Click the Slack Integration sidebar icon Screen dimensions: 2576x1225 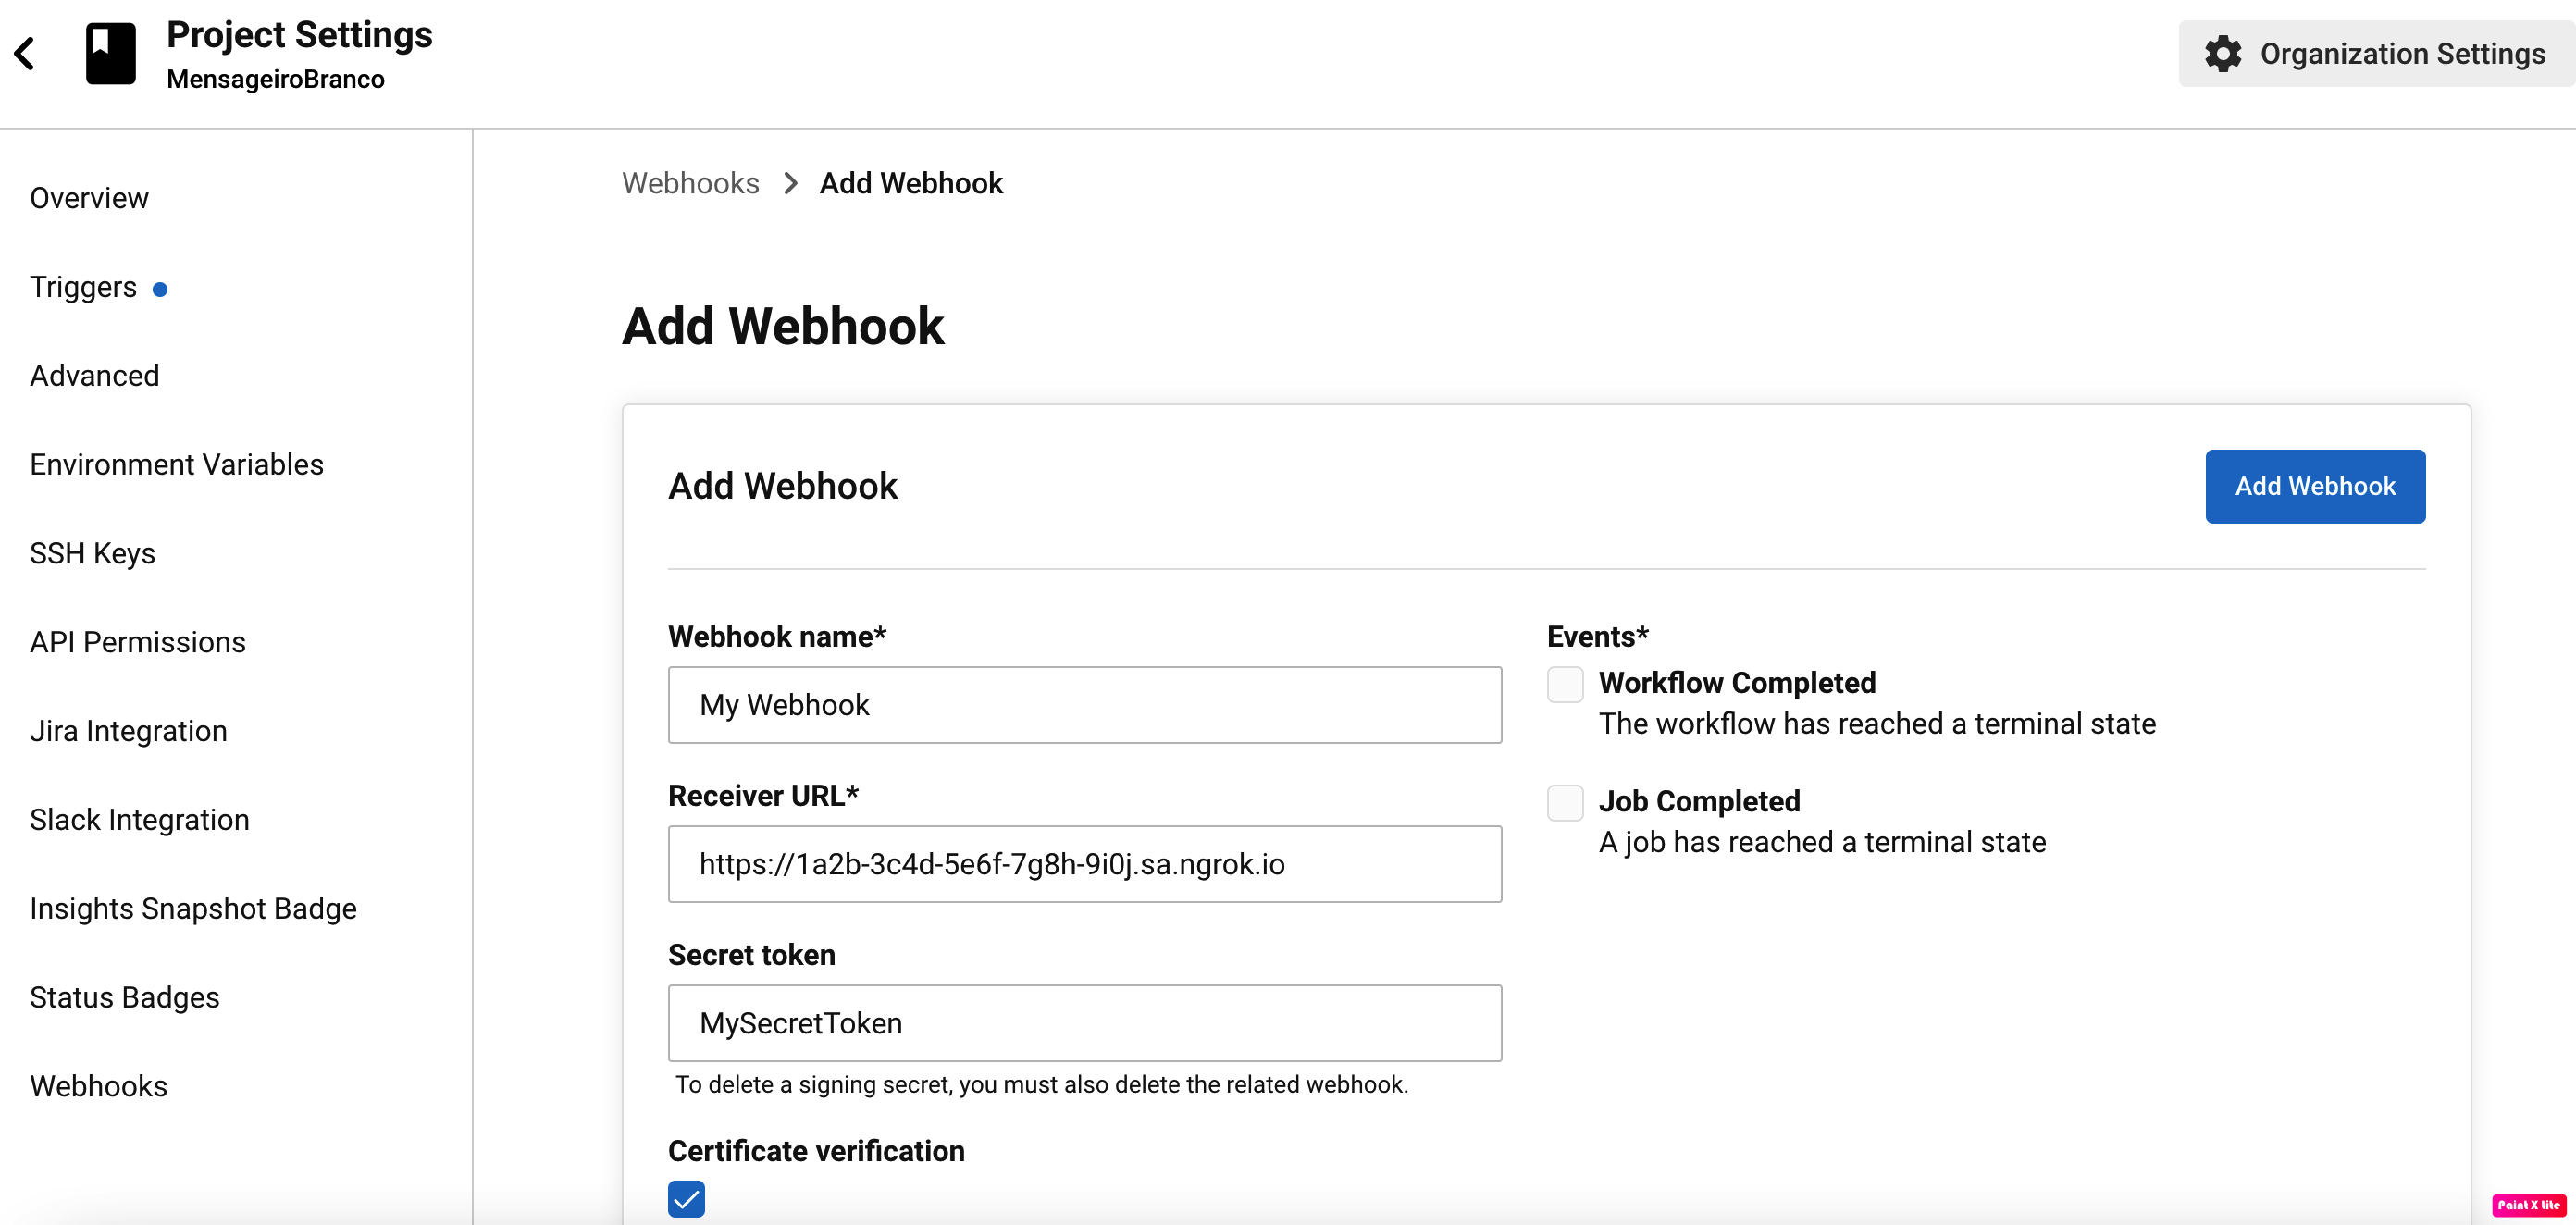coord(140,820)
